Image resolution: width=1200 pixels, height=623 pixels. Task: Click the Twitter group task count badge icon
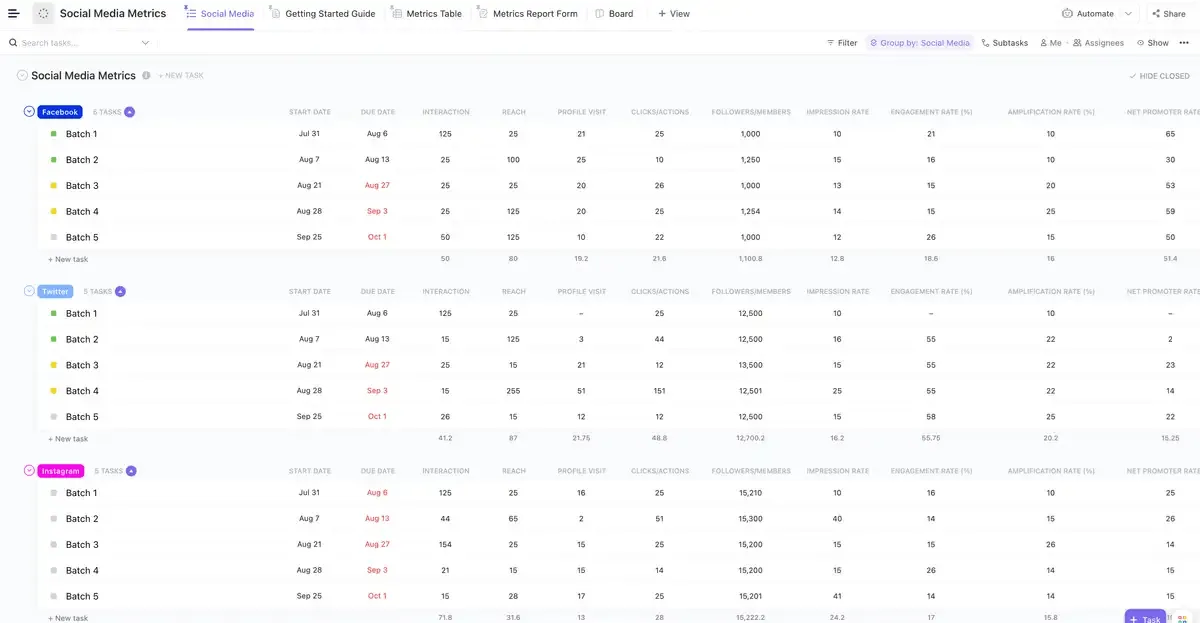(x=120, y=292)
